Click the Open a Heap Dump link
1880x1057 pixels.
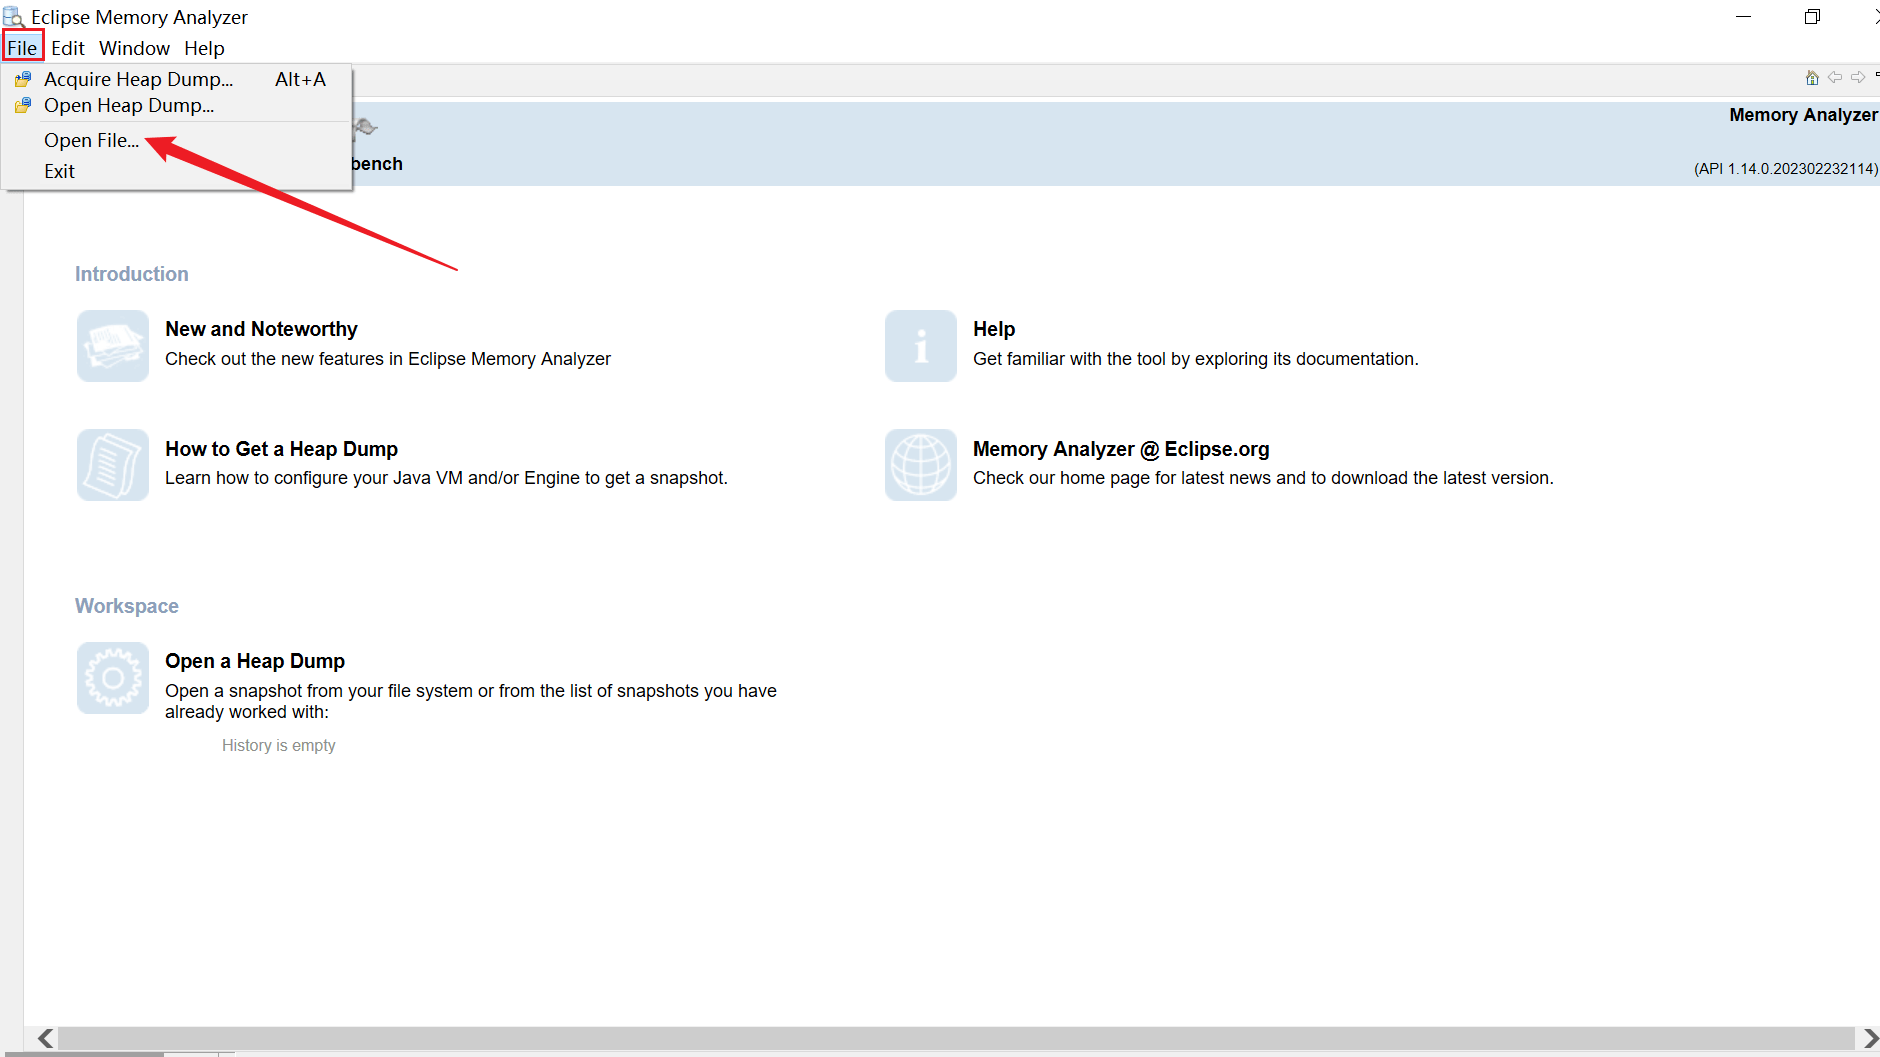(255, 661)
